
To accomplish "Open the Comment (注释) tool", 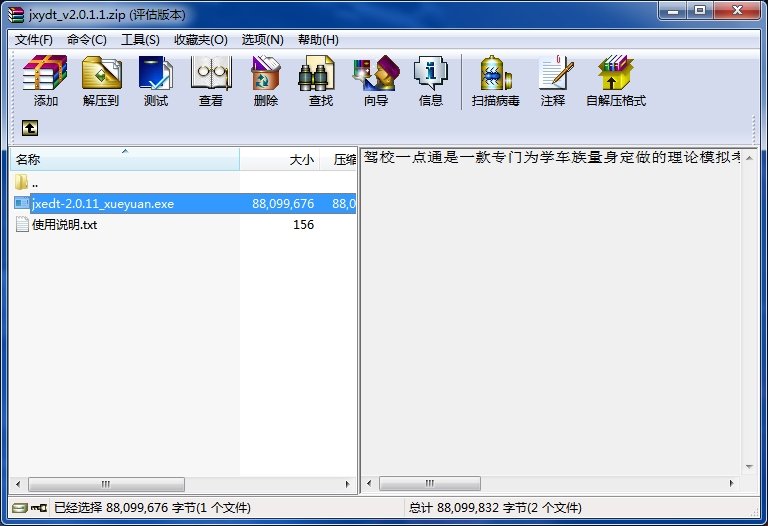I will coord(553,80).
